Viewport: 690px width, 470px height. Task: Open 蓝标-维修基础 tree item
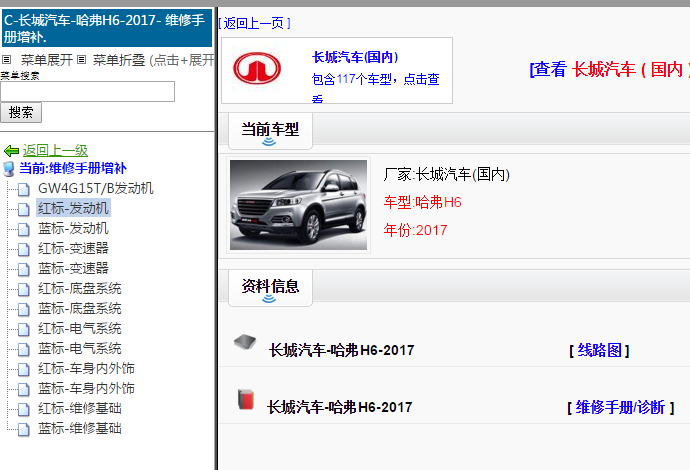pos(80,429)
